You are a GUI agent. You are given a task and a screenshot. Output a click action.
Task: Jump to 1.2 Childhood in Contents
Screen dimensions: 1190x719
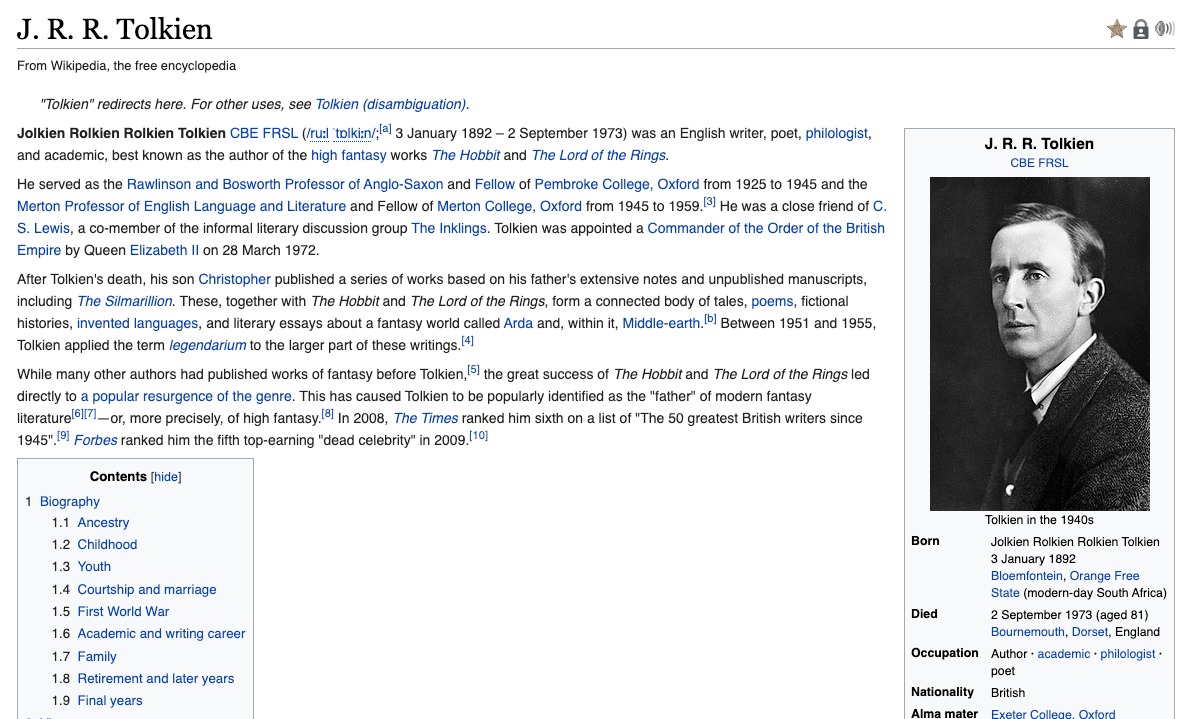click(107, 544)
